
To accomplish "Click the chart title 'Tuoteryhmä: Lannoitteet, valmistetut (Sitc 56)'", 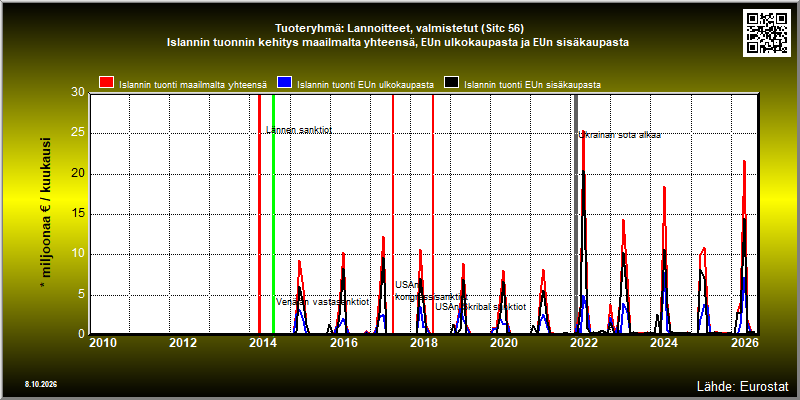I will [x=399, y=28].
